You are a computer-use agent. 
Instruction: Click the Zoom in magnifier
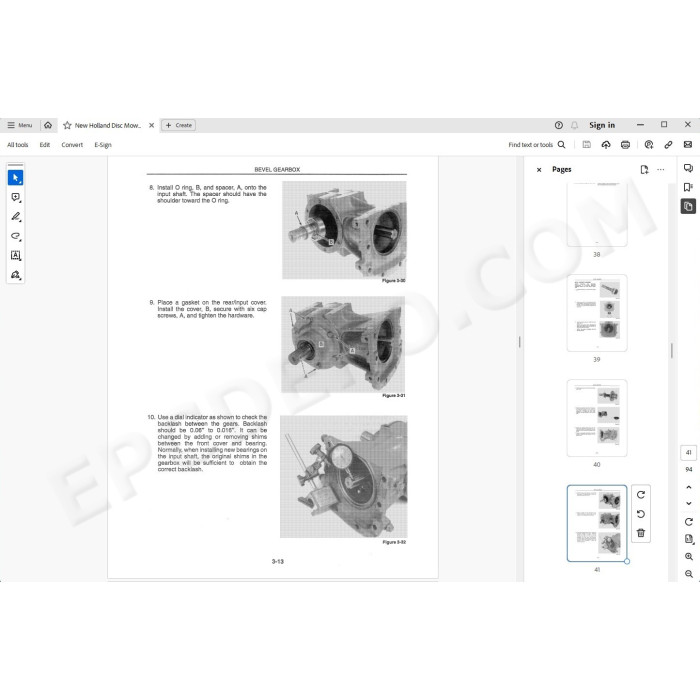point(689,556)
